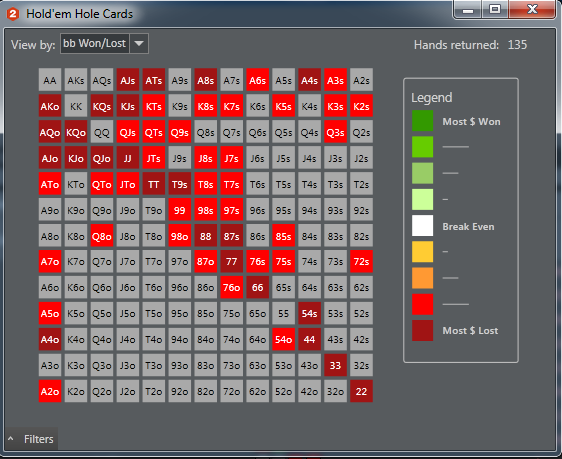Click the yellow legend swatch
This screenshot has width=562, height=459.
click(x=423, y=252)
